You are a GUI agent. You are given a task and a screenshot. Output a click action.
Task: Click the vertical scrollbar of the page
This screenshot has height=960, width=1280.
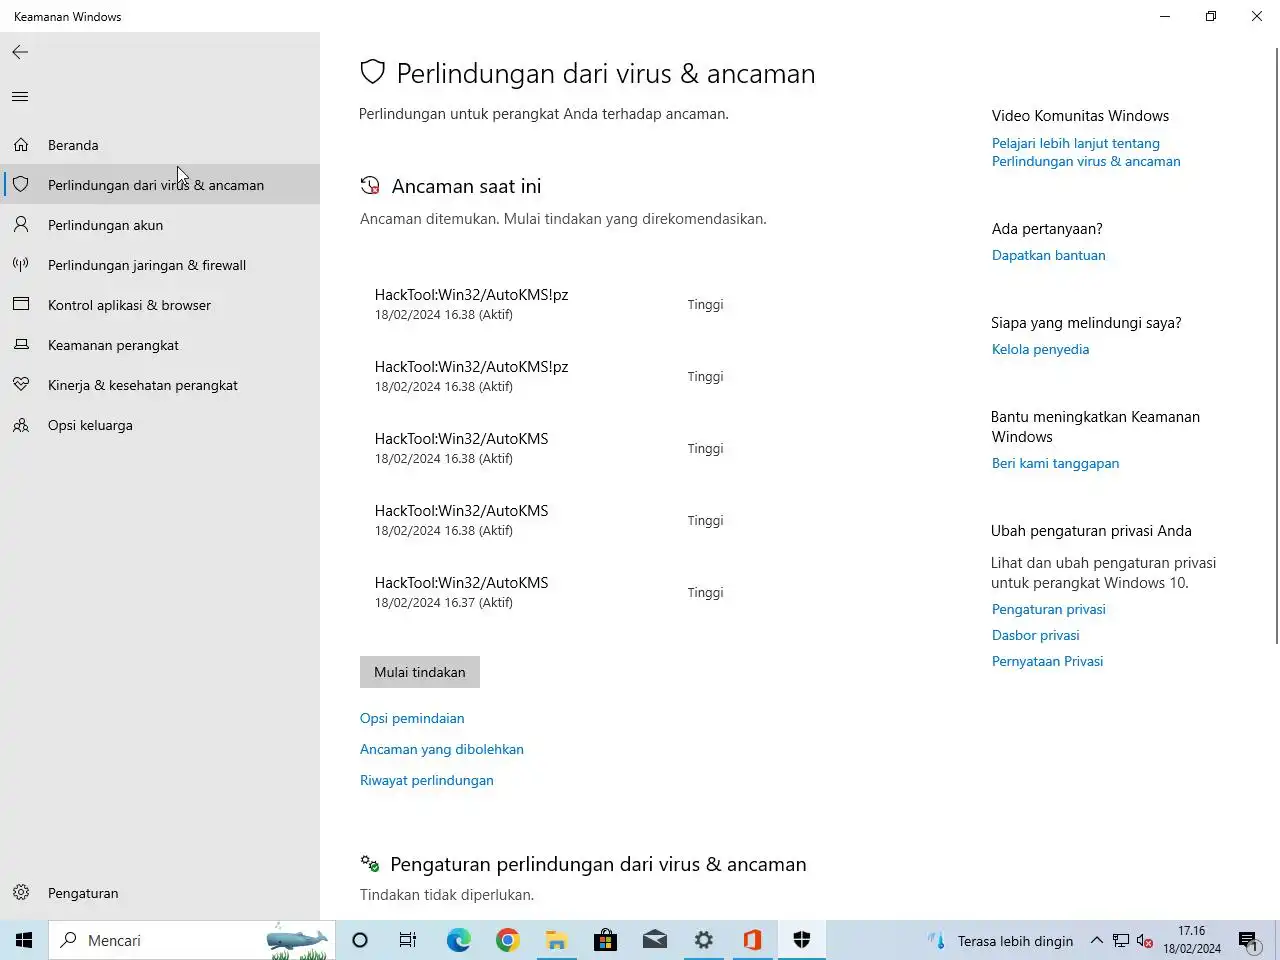1275,345
